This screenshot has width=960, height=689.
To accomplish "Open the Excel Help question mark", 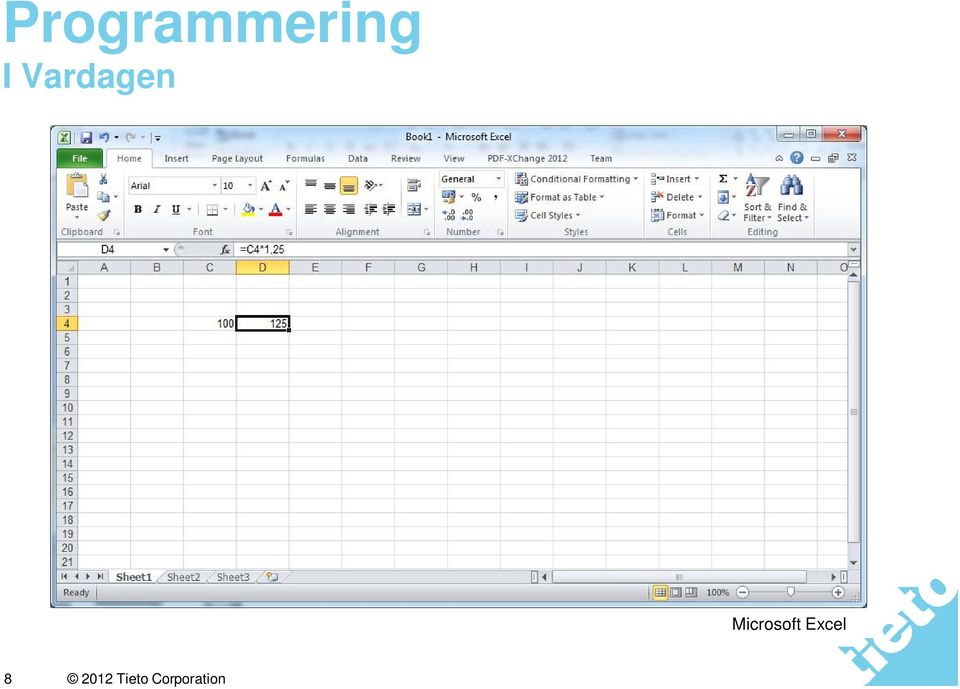I will pyautogui.click(x=797, y=158).
